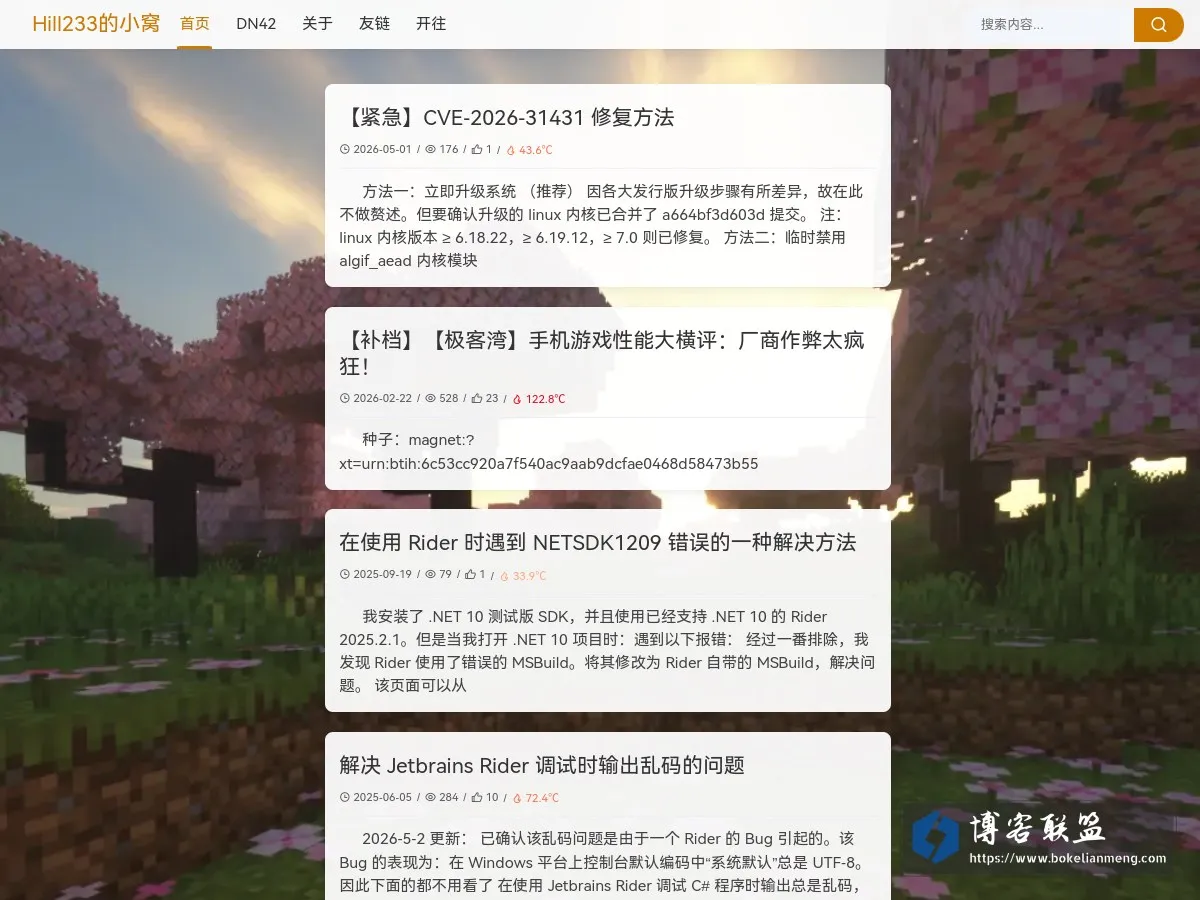This screenshot has height=900, width=1200.
Task: Click the clock icon beside 2026-05-01
Action: pyautogui.click(x=345, y=150)
